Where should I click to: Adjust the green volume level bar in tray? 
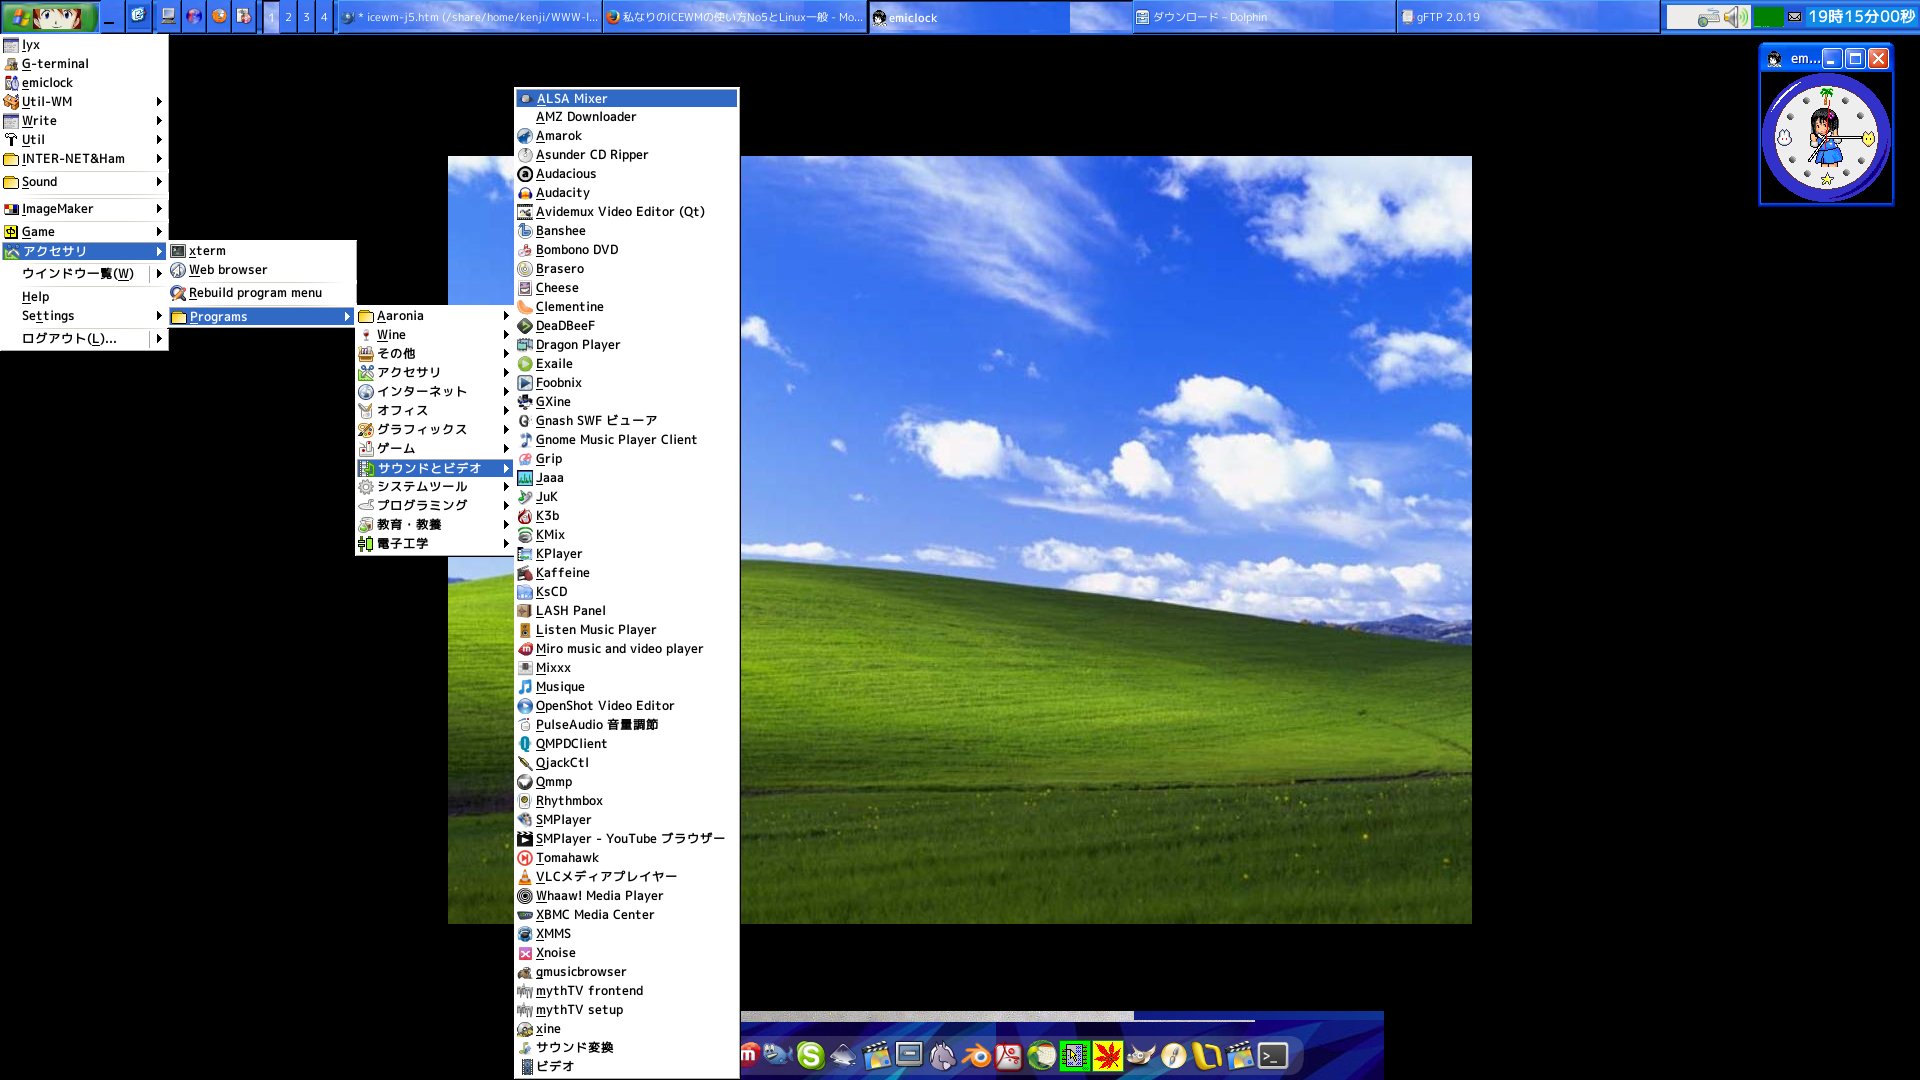pyautogui.click(x=1768, y=15)
